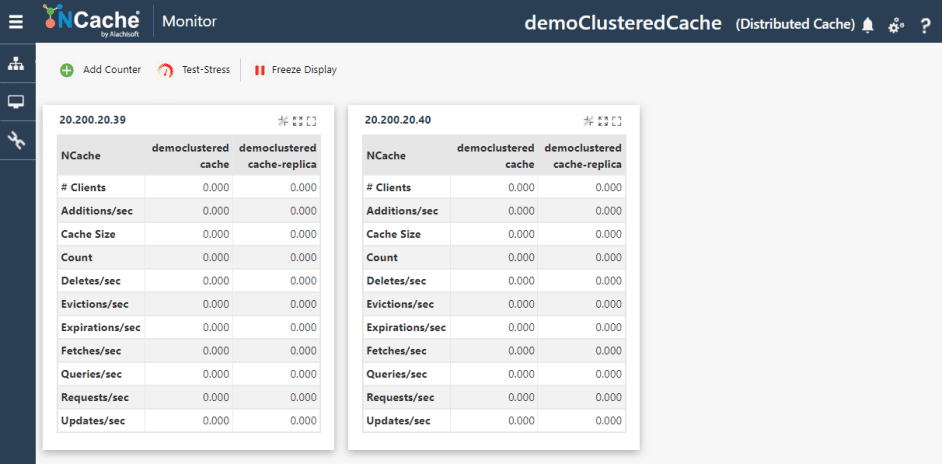Select Count row in 20.200.20.39 panel
942x464 pixels.
[189, 257]
